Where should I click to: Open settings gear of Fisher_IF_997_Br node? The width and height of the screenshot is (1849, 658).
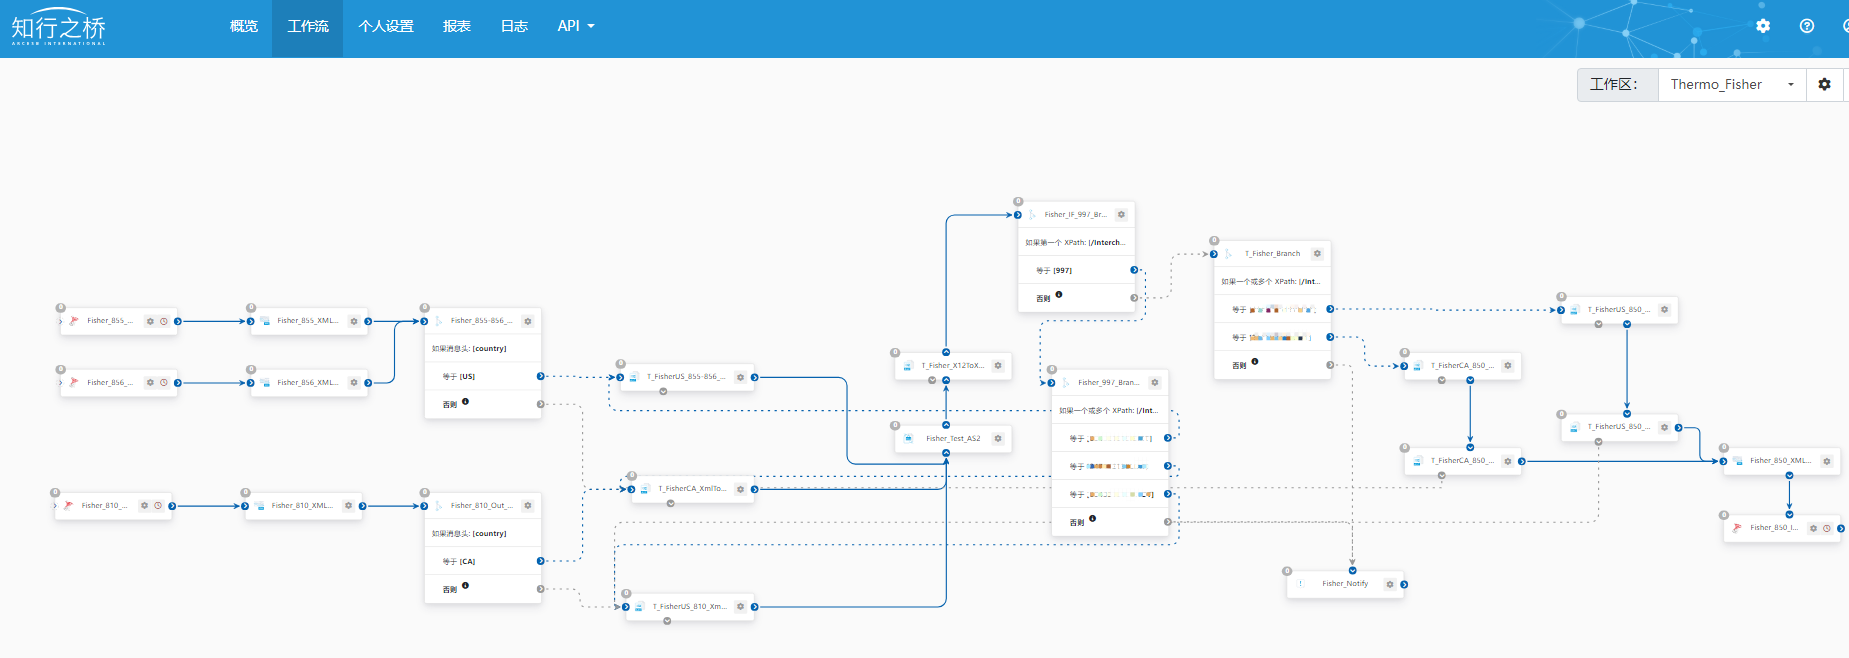(x=1122, y=215)
